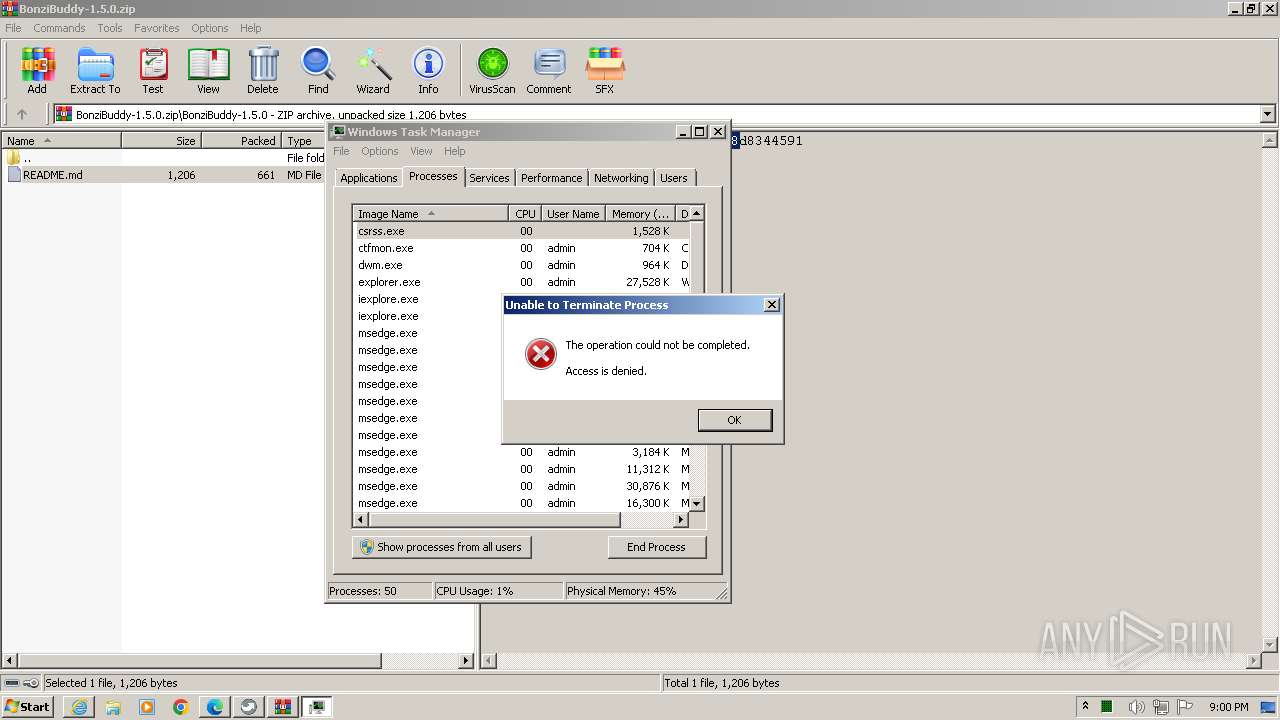The height and width of the screenshot is (720, 1280).
Task: Open Internet Explorer from the taskbar
Action: click(79, 707)
